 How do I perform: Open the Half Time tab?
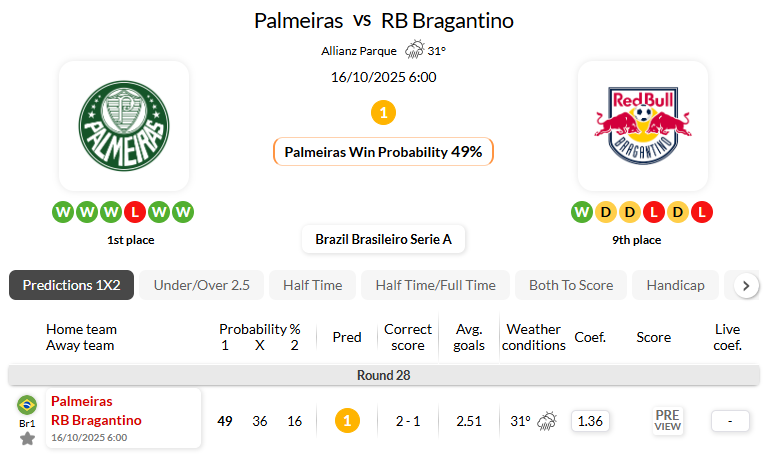(x=312, y=285)
